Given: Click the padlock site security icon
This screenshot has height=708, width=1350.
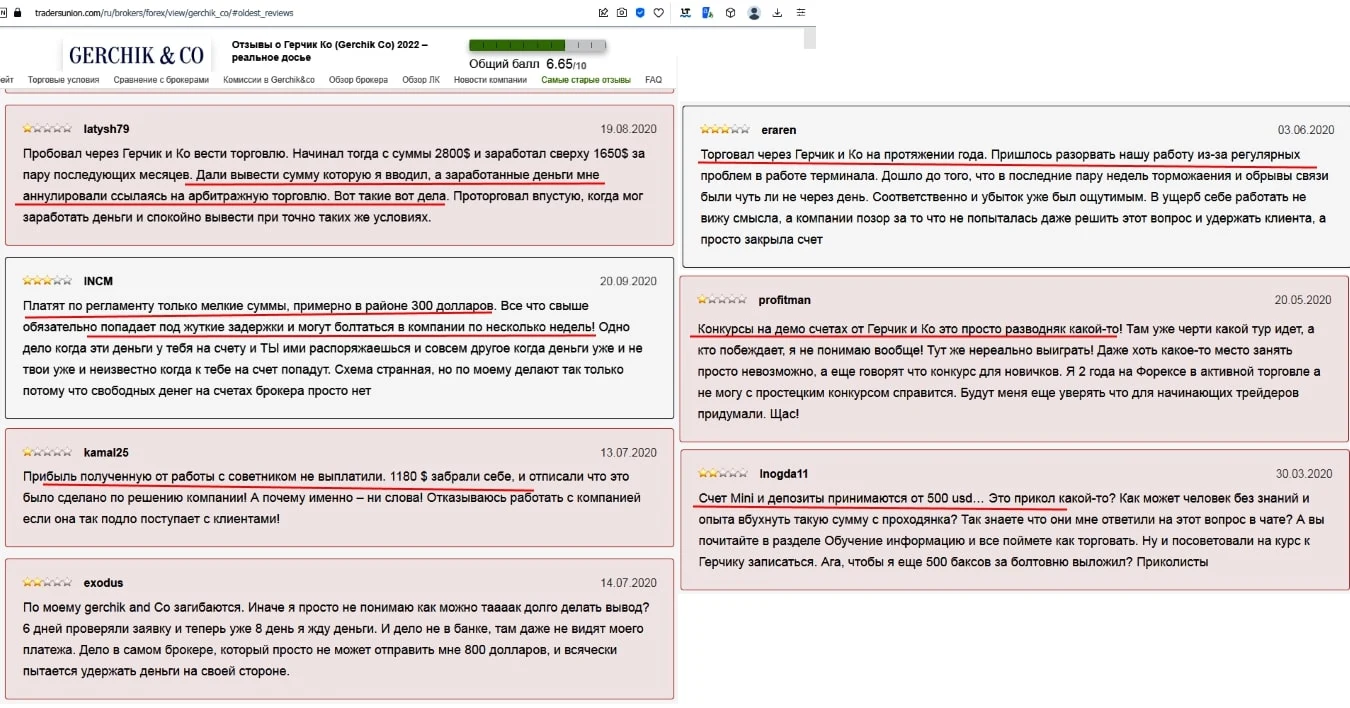Looking at the screenshot, I should [x=17, y=13].
